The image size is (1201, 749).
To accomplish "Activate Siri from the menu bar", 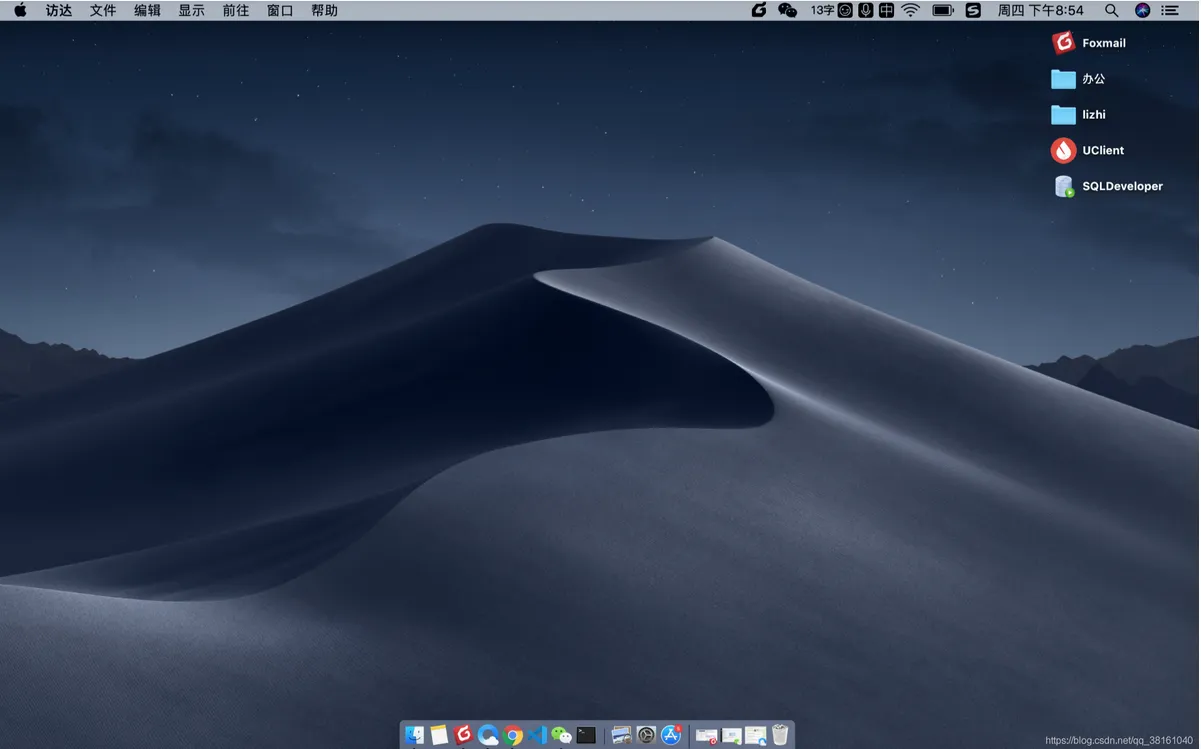I will coord(1142,10).
